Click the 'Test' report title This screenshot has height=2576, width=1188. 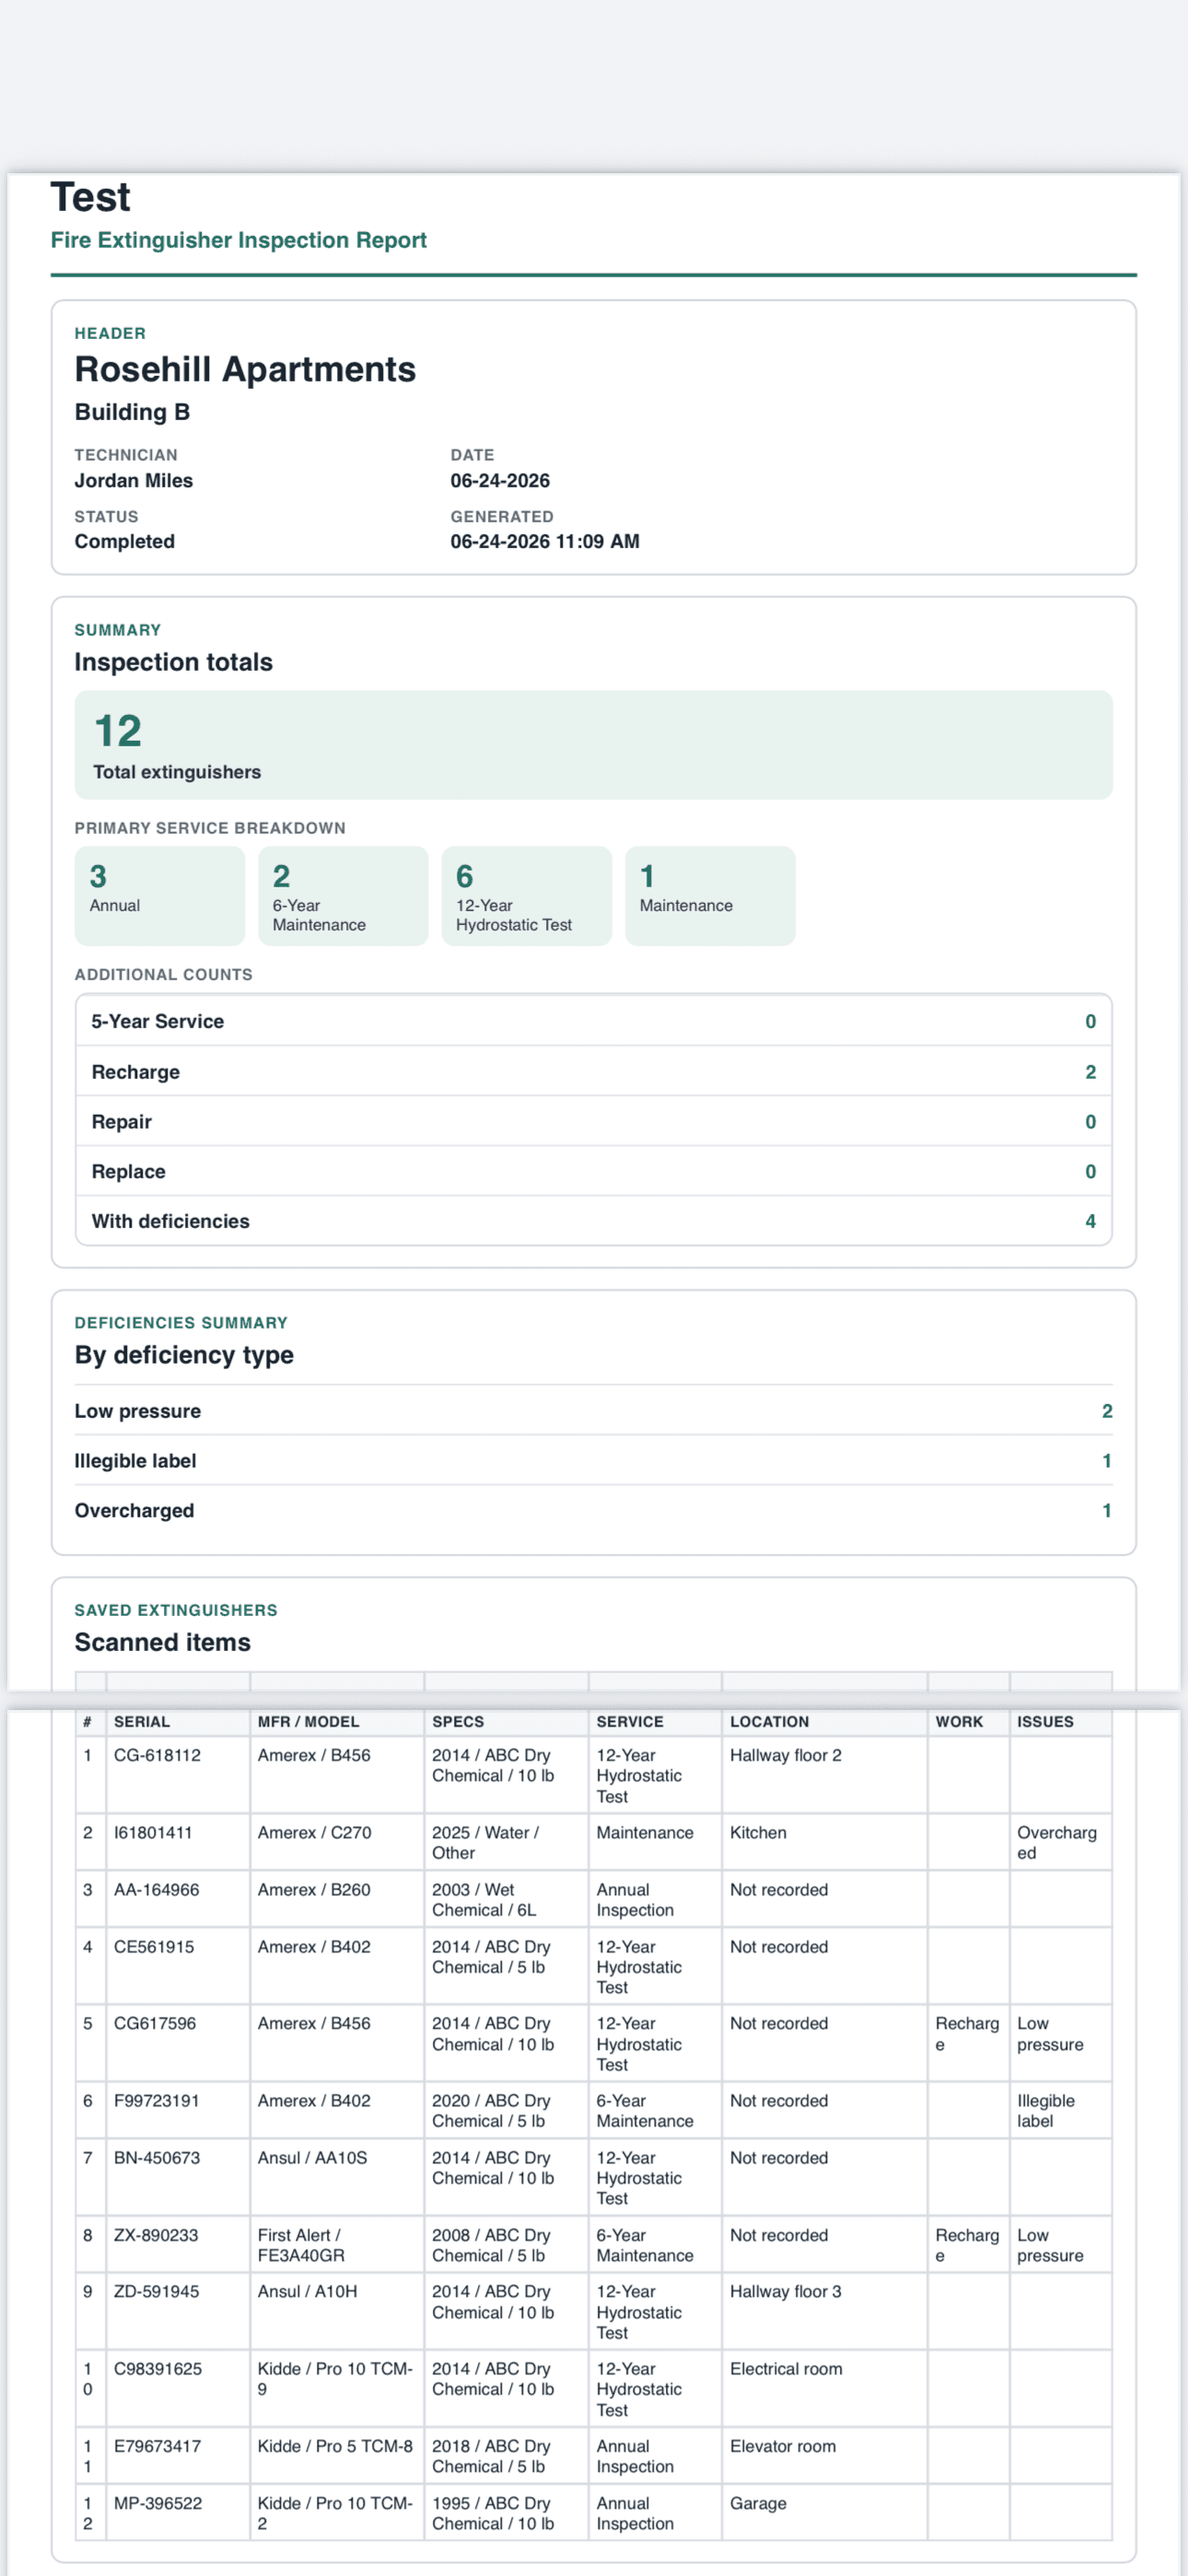(90, 197)
